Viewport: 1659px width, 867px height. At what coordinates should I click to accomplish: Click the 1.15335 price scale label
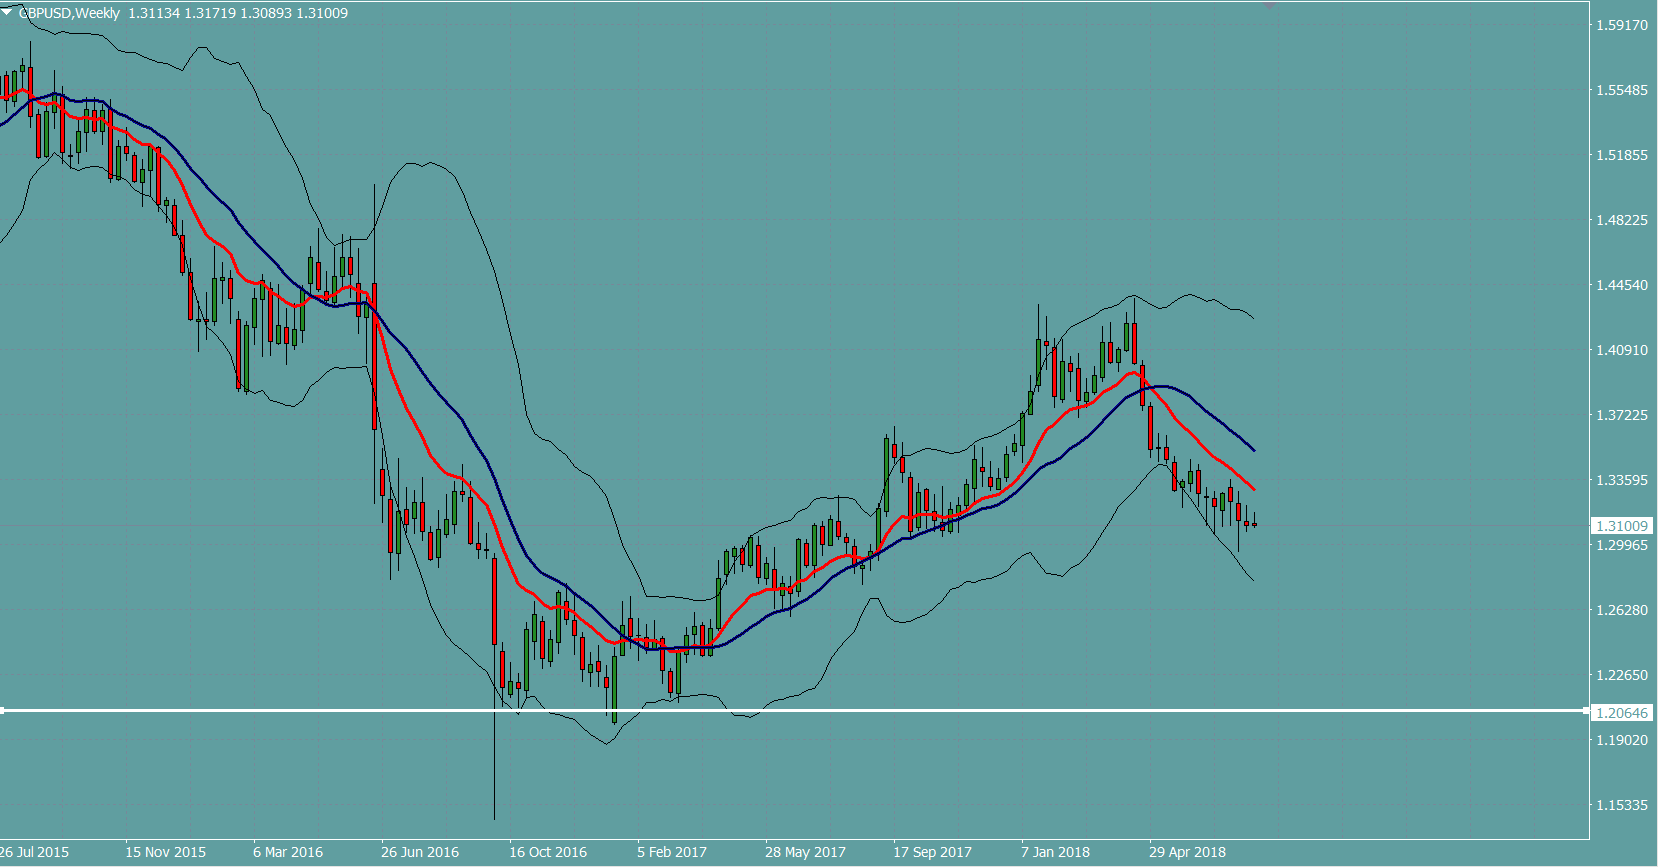tap(1621, 805)
